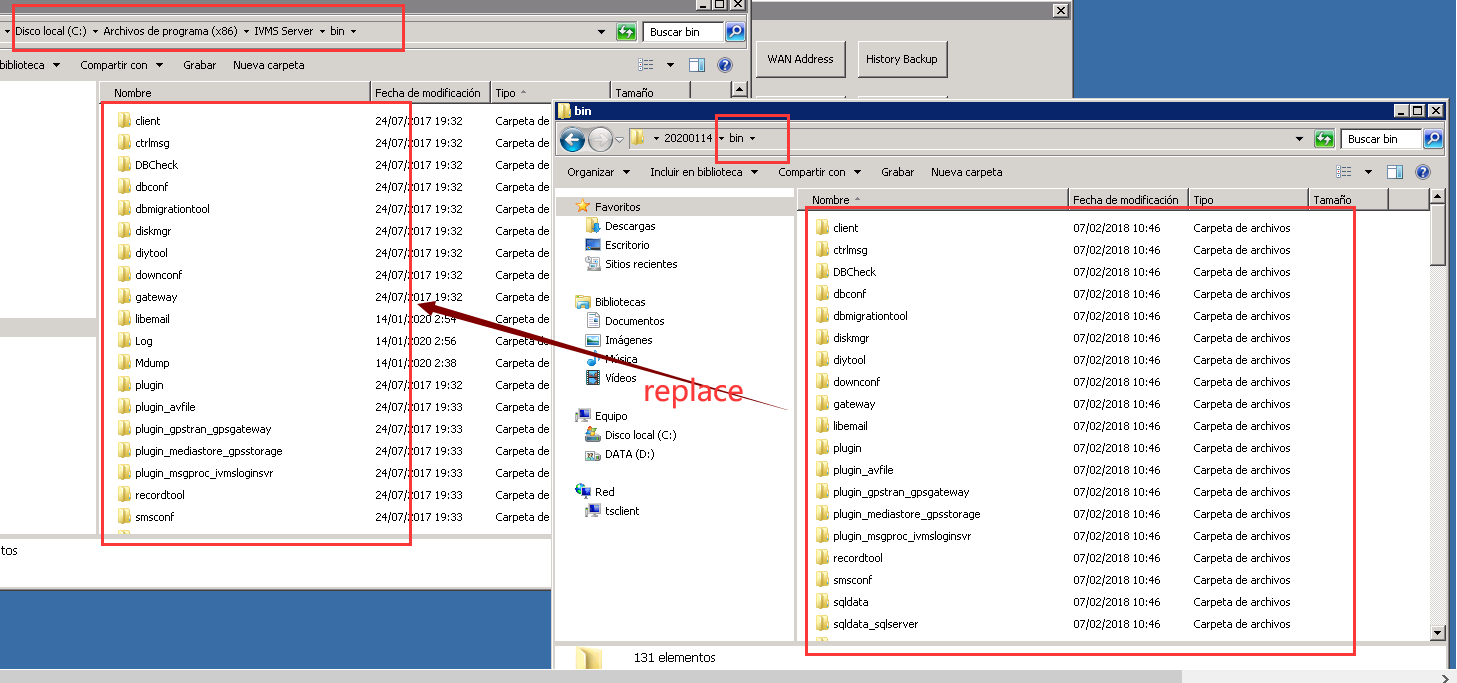Click the refresh icon in the IVMS Server window
Screen dimensions: 1457x683
tap(626, 32)
